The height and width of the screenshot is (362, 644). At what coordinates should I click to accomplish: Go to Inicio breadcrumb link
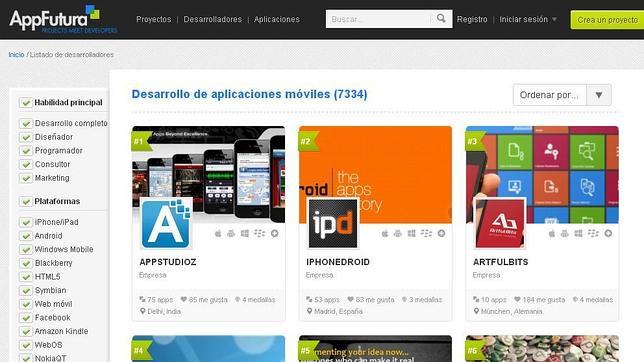pos(16,55)
